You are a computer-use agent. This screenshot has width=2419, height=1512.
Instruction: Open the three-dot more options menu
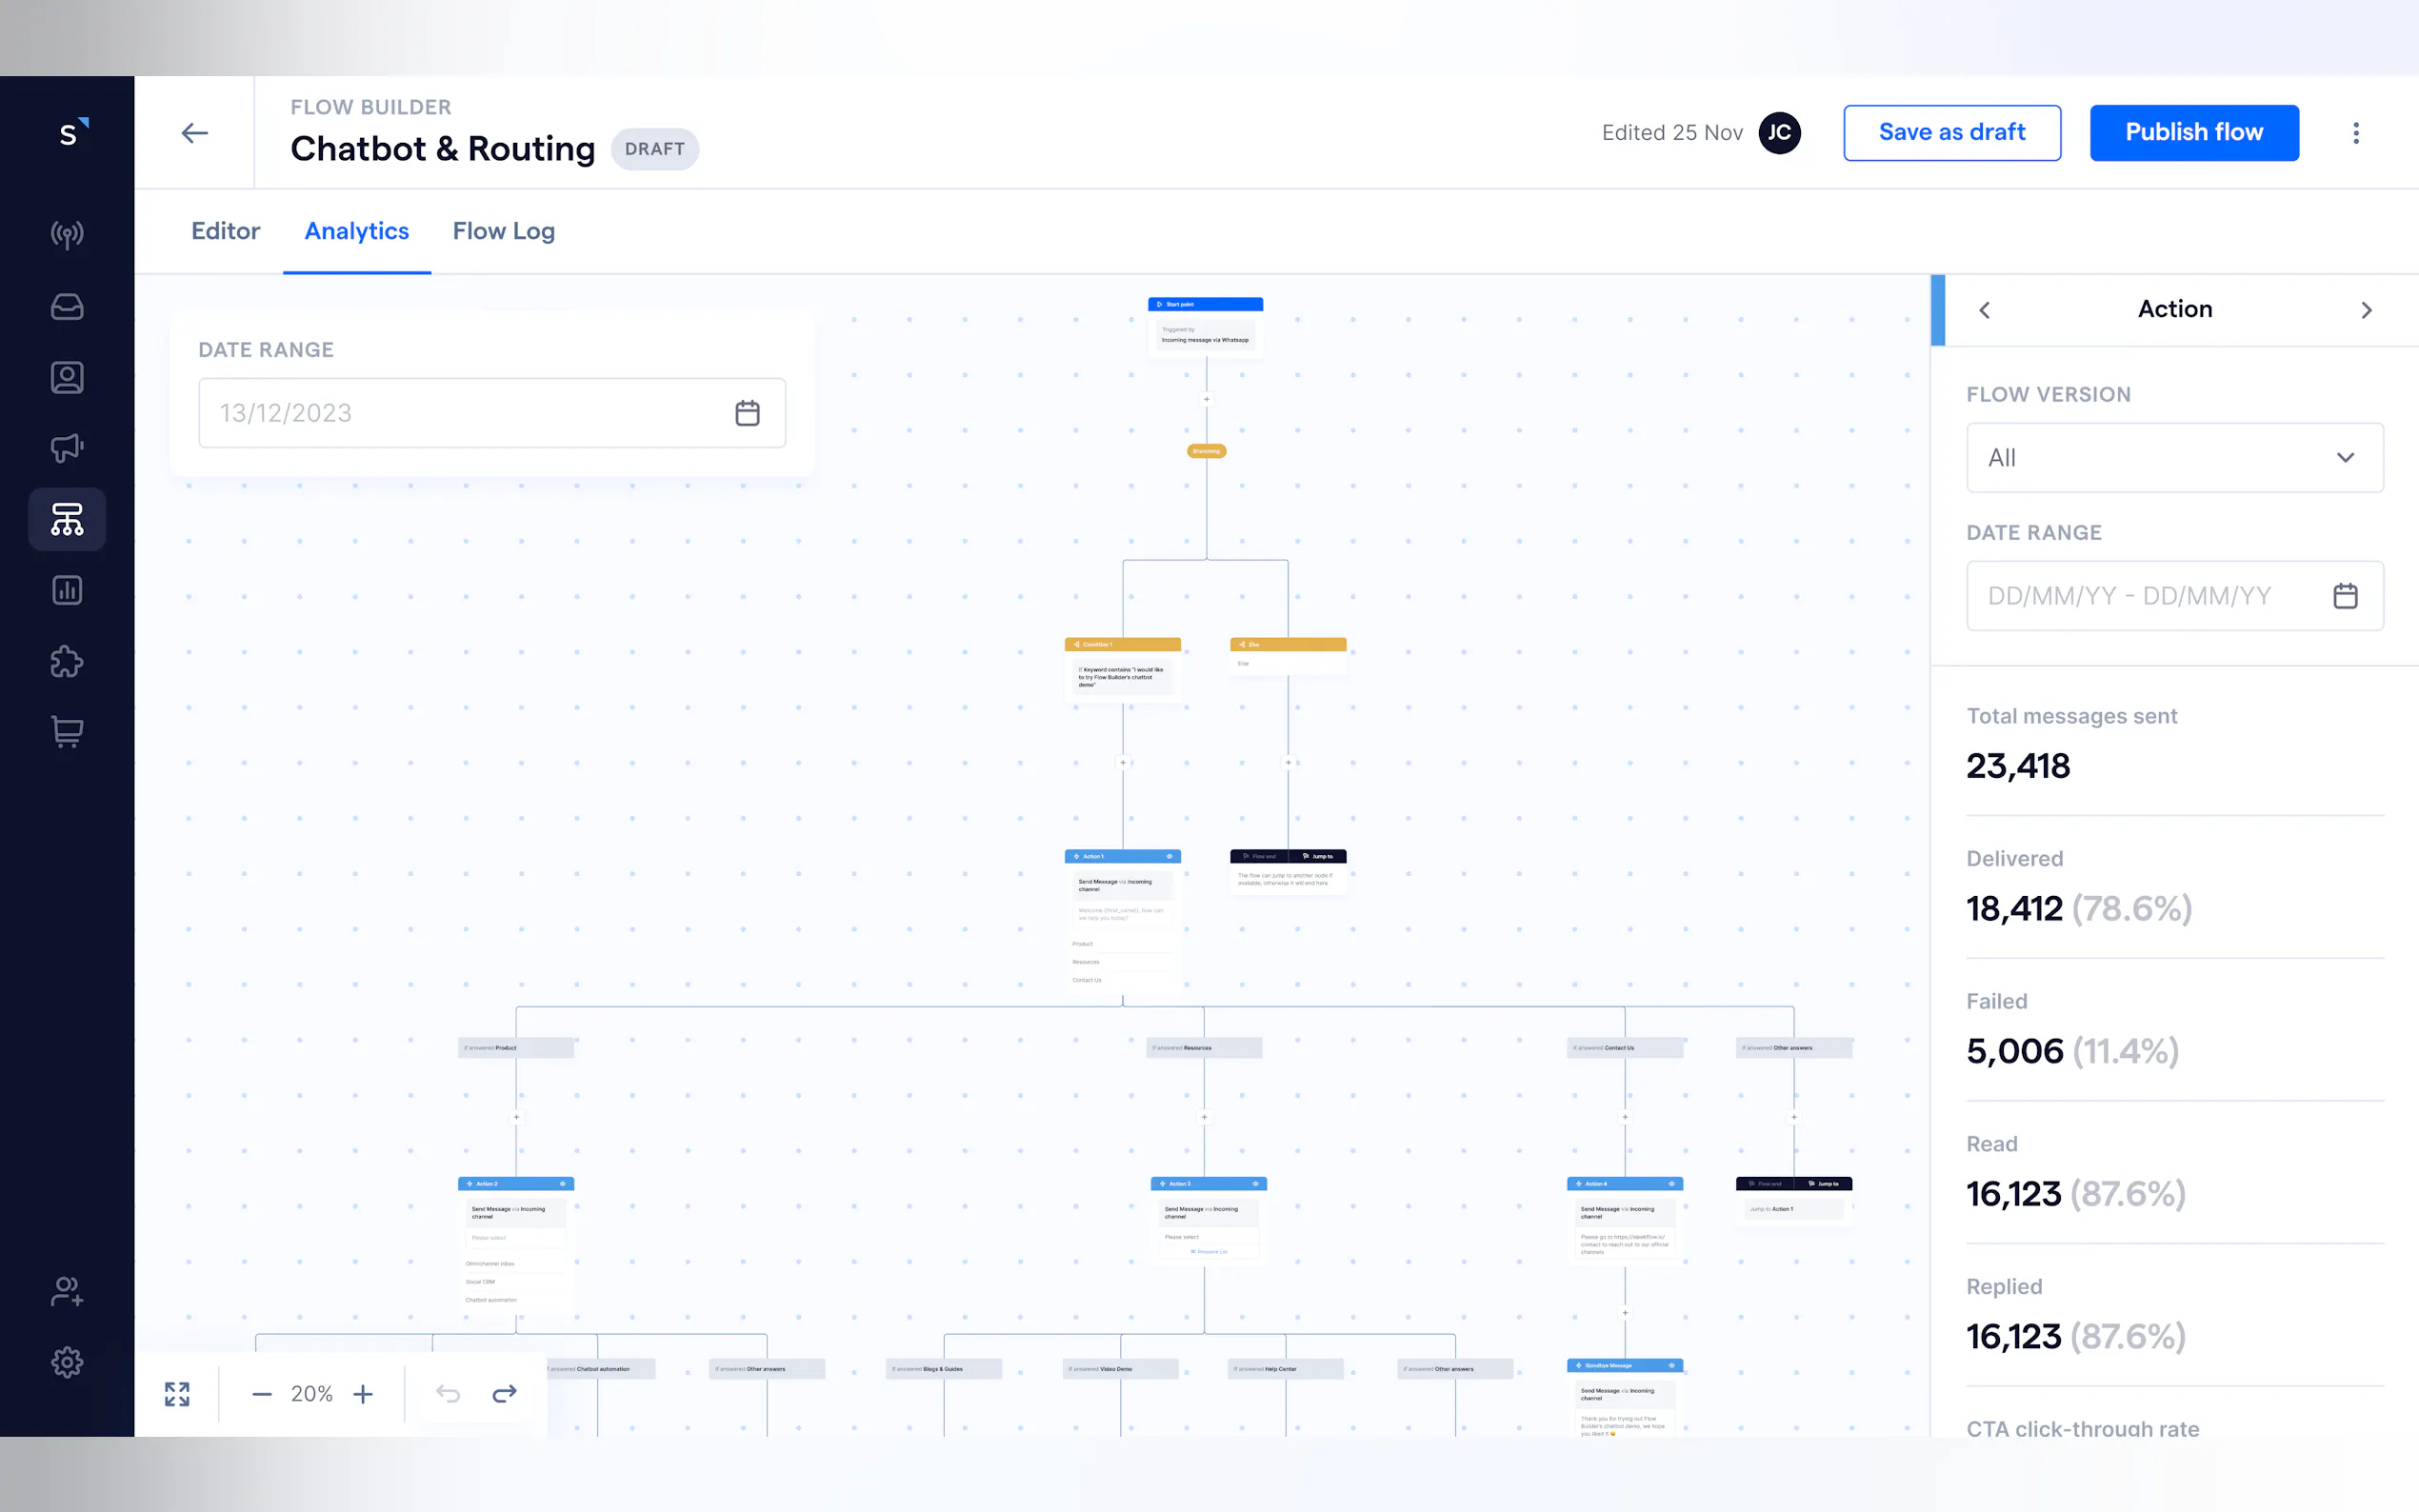(x=2355, y=133)
